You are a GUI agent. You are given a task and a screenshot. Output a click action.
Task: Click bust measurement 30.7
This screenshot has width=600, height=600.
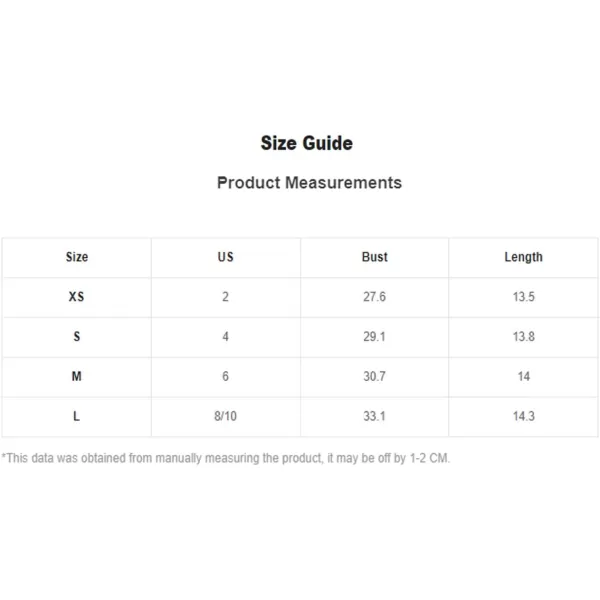[x=374, y=376]
